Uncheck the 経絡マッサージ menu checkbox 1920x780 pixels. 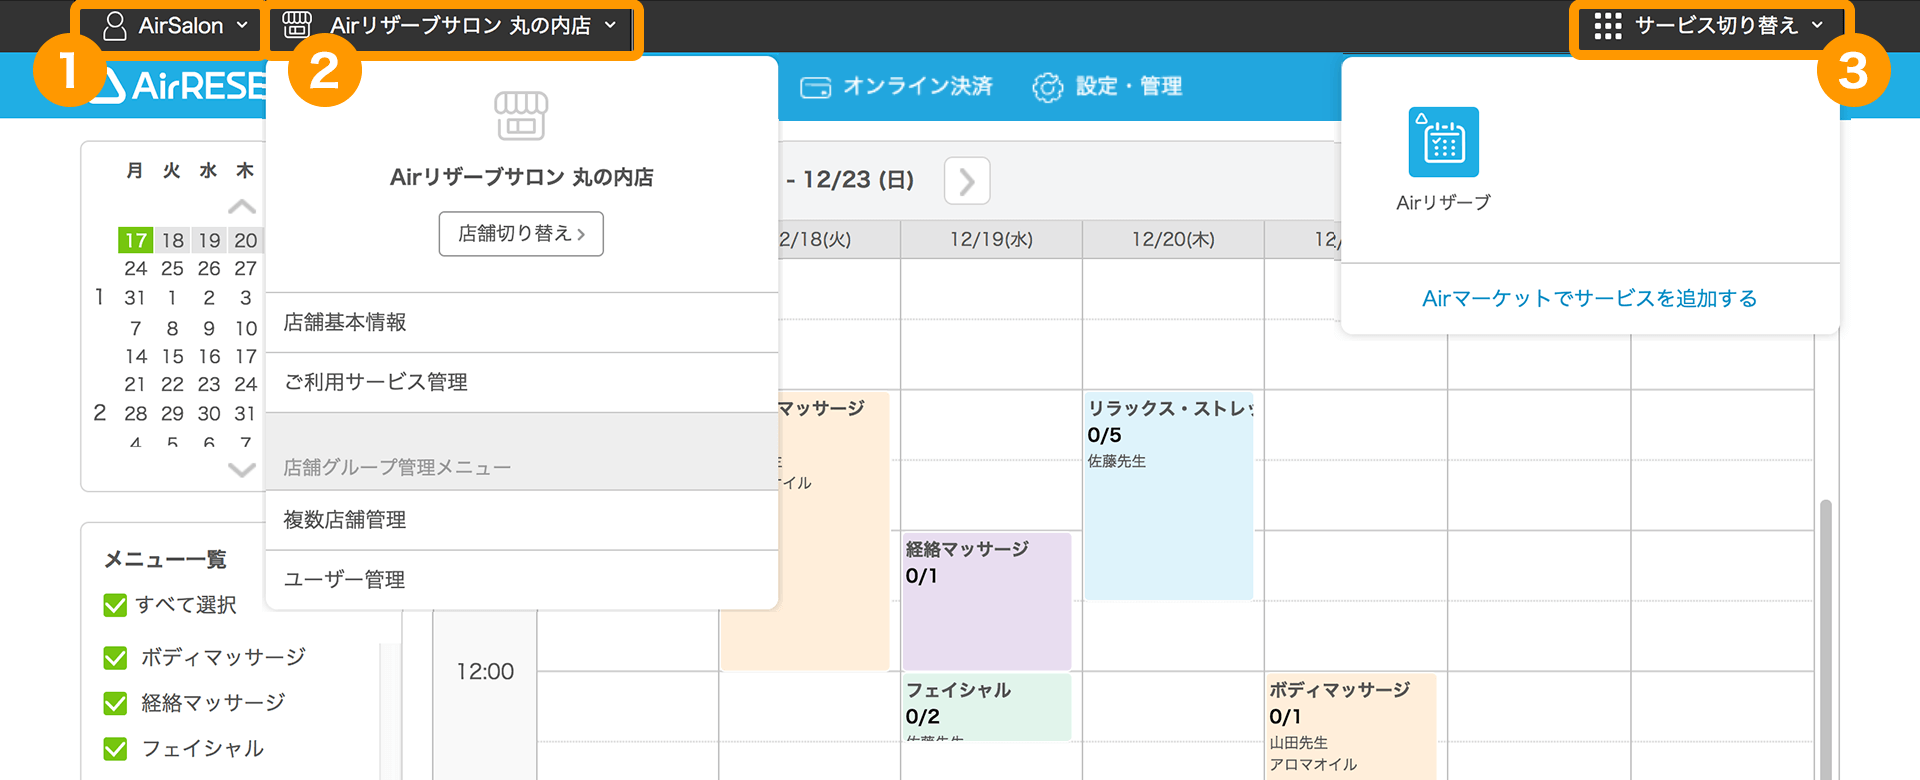115,703
